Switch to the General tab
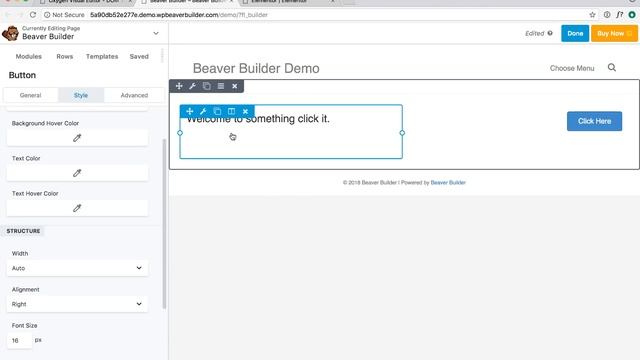 click(x=31, y=95)
